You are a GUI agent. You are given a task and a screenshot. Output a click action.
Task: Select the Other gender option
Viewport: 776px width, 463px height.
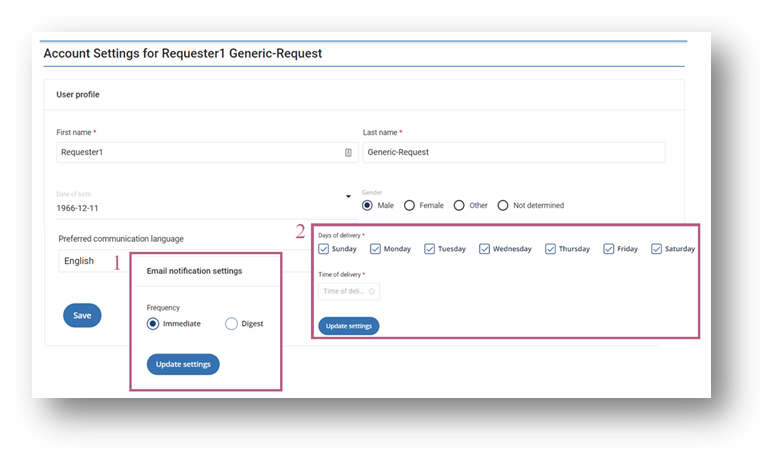pyautogui.click(x=459, y=205)
